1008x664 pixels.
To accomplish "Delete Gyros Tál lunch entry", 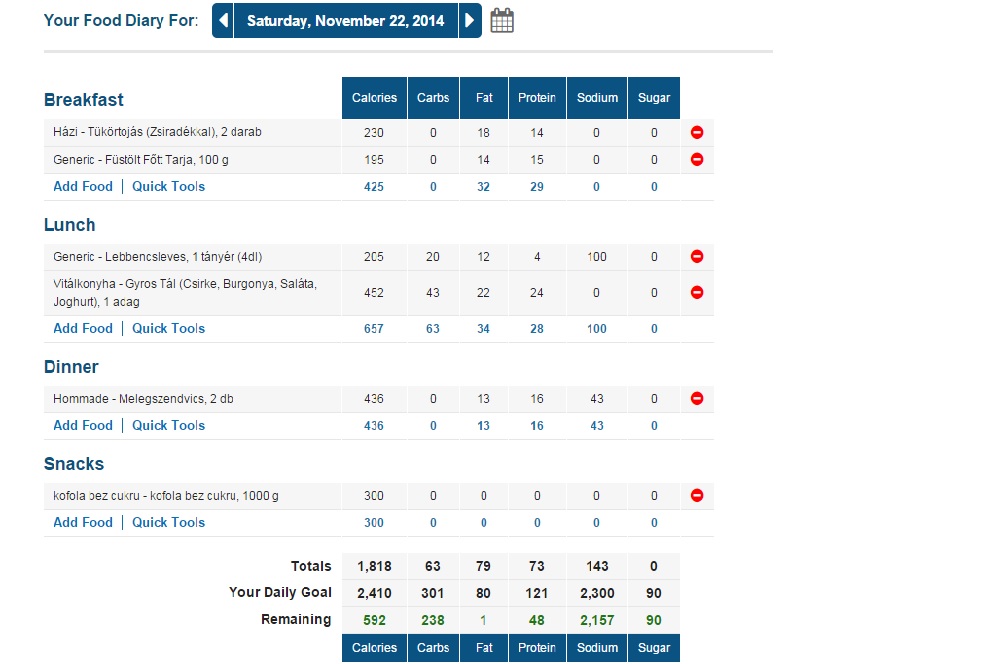I will coord(697,293).
